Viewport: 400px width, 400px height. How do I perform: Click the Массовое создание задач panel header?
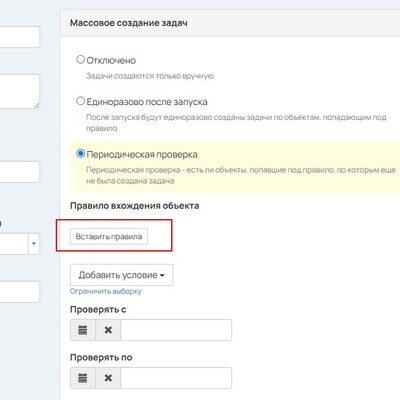(230, 23)
